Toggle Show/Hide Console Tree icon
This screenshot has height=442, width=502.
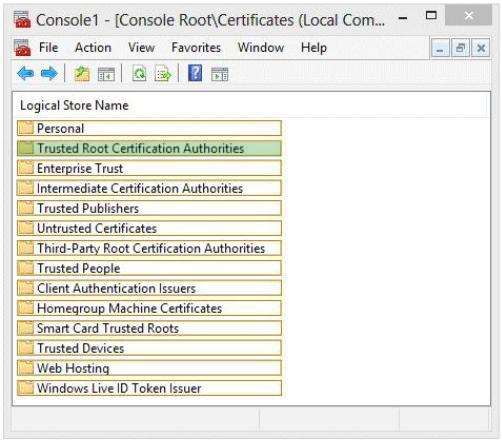tap(106, 74)
